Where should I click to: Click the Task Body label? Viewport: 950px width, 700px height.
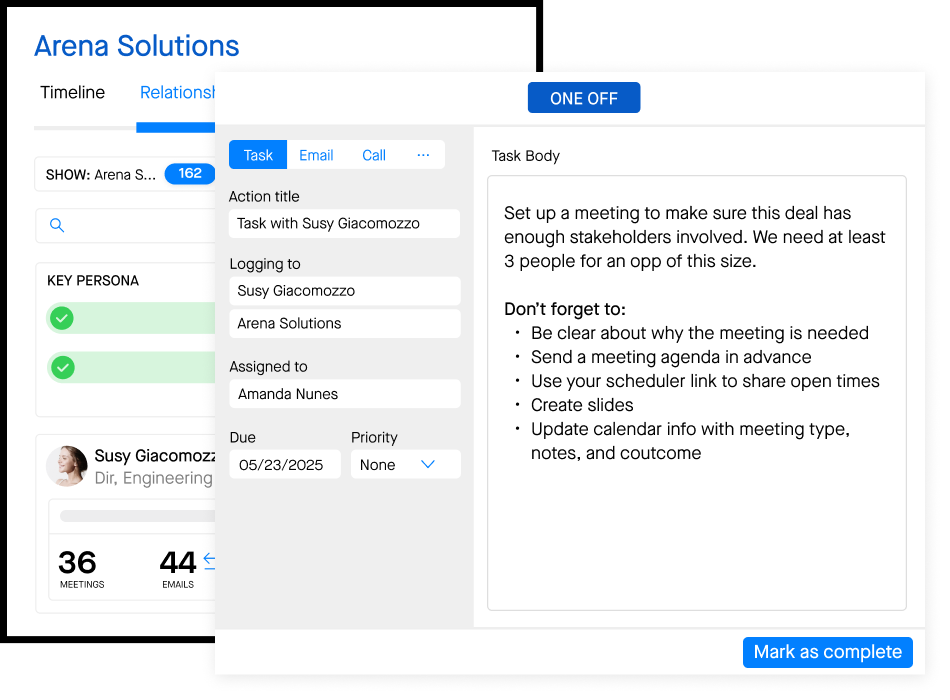pyautogui.click(x=525, y=156)
